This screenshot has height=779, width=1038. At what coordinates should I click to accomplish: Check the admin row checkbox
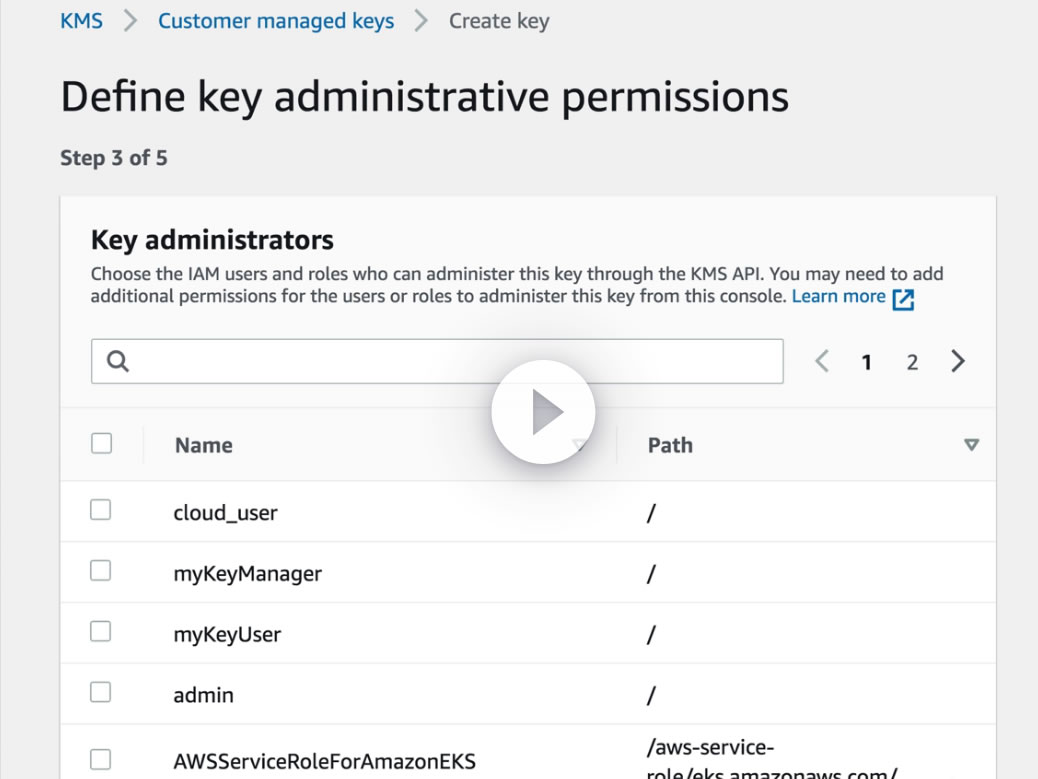(x=101, y=692)
